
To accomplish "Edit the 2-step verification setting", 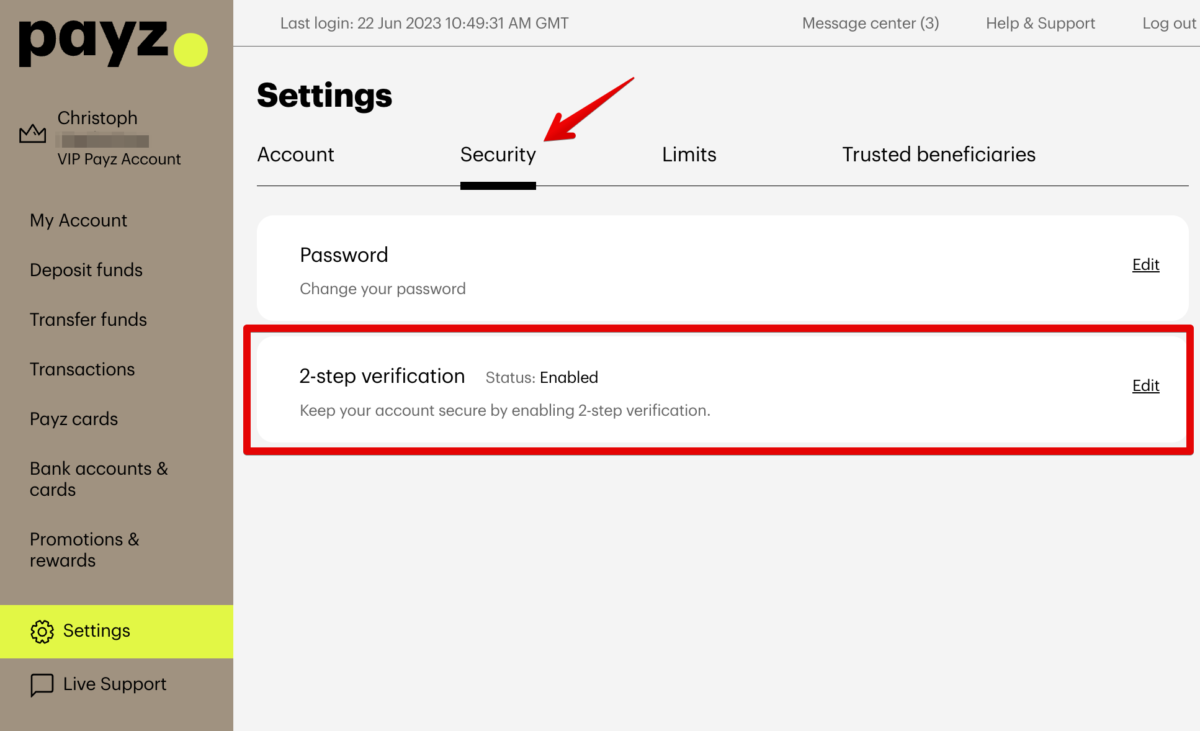I will pos(1145,385).
